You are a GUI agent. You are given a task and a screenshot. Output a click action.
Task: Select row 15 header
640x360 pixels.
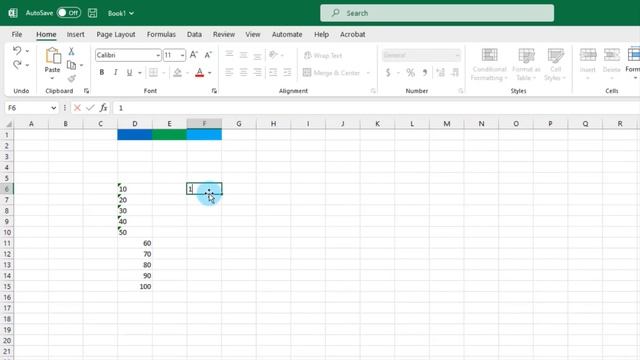(7, 287)
